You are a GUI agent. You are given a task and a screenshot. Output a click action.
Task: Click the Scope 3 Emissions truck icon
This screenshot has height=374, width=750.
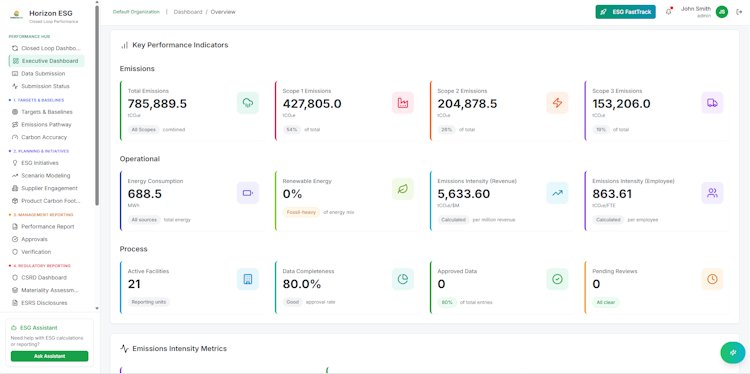[x=712, y=103]
